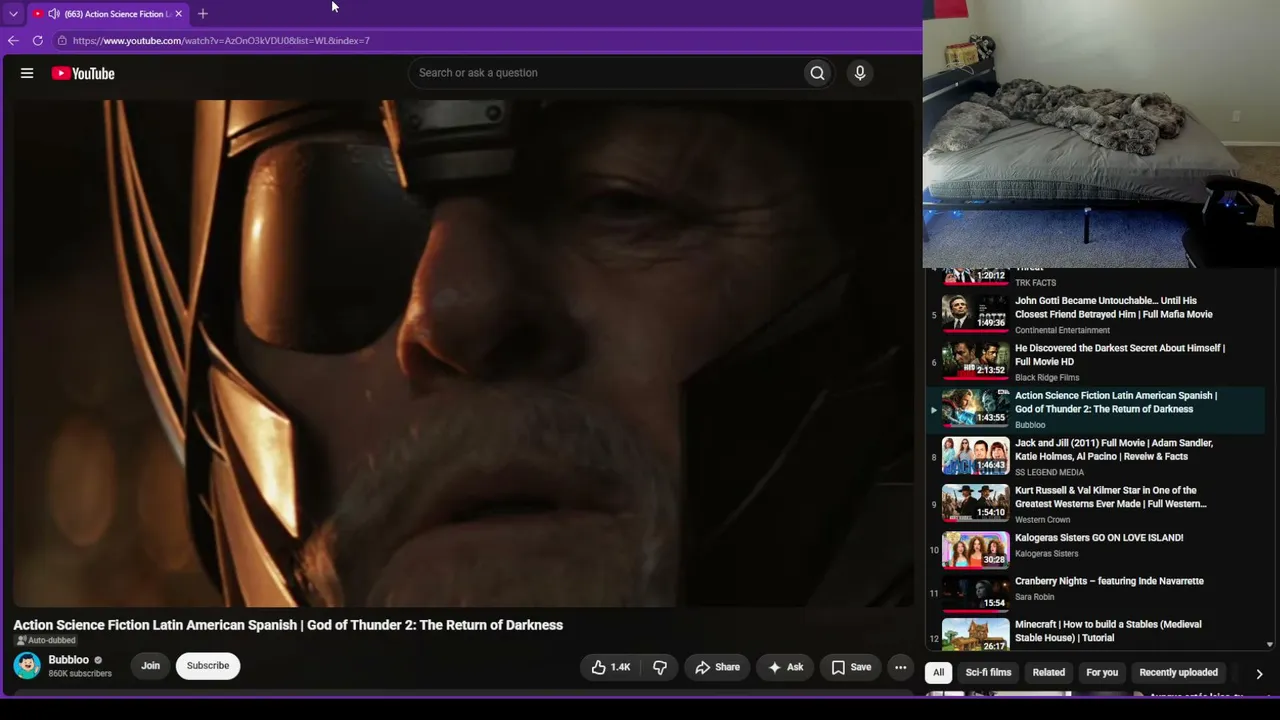Open the God of Thunder 2 playlist thumbnail
Screen dimensions: 1280x720
pyautogui.click(x=975, y=408)
